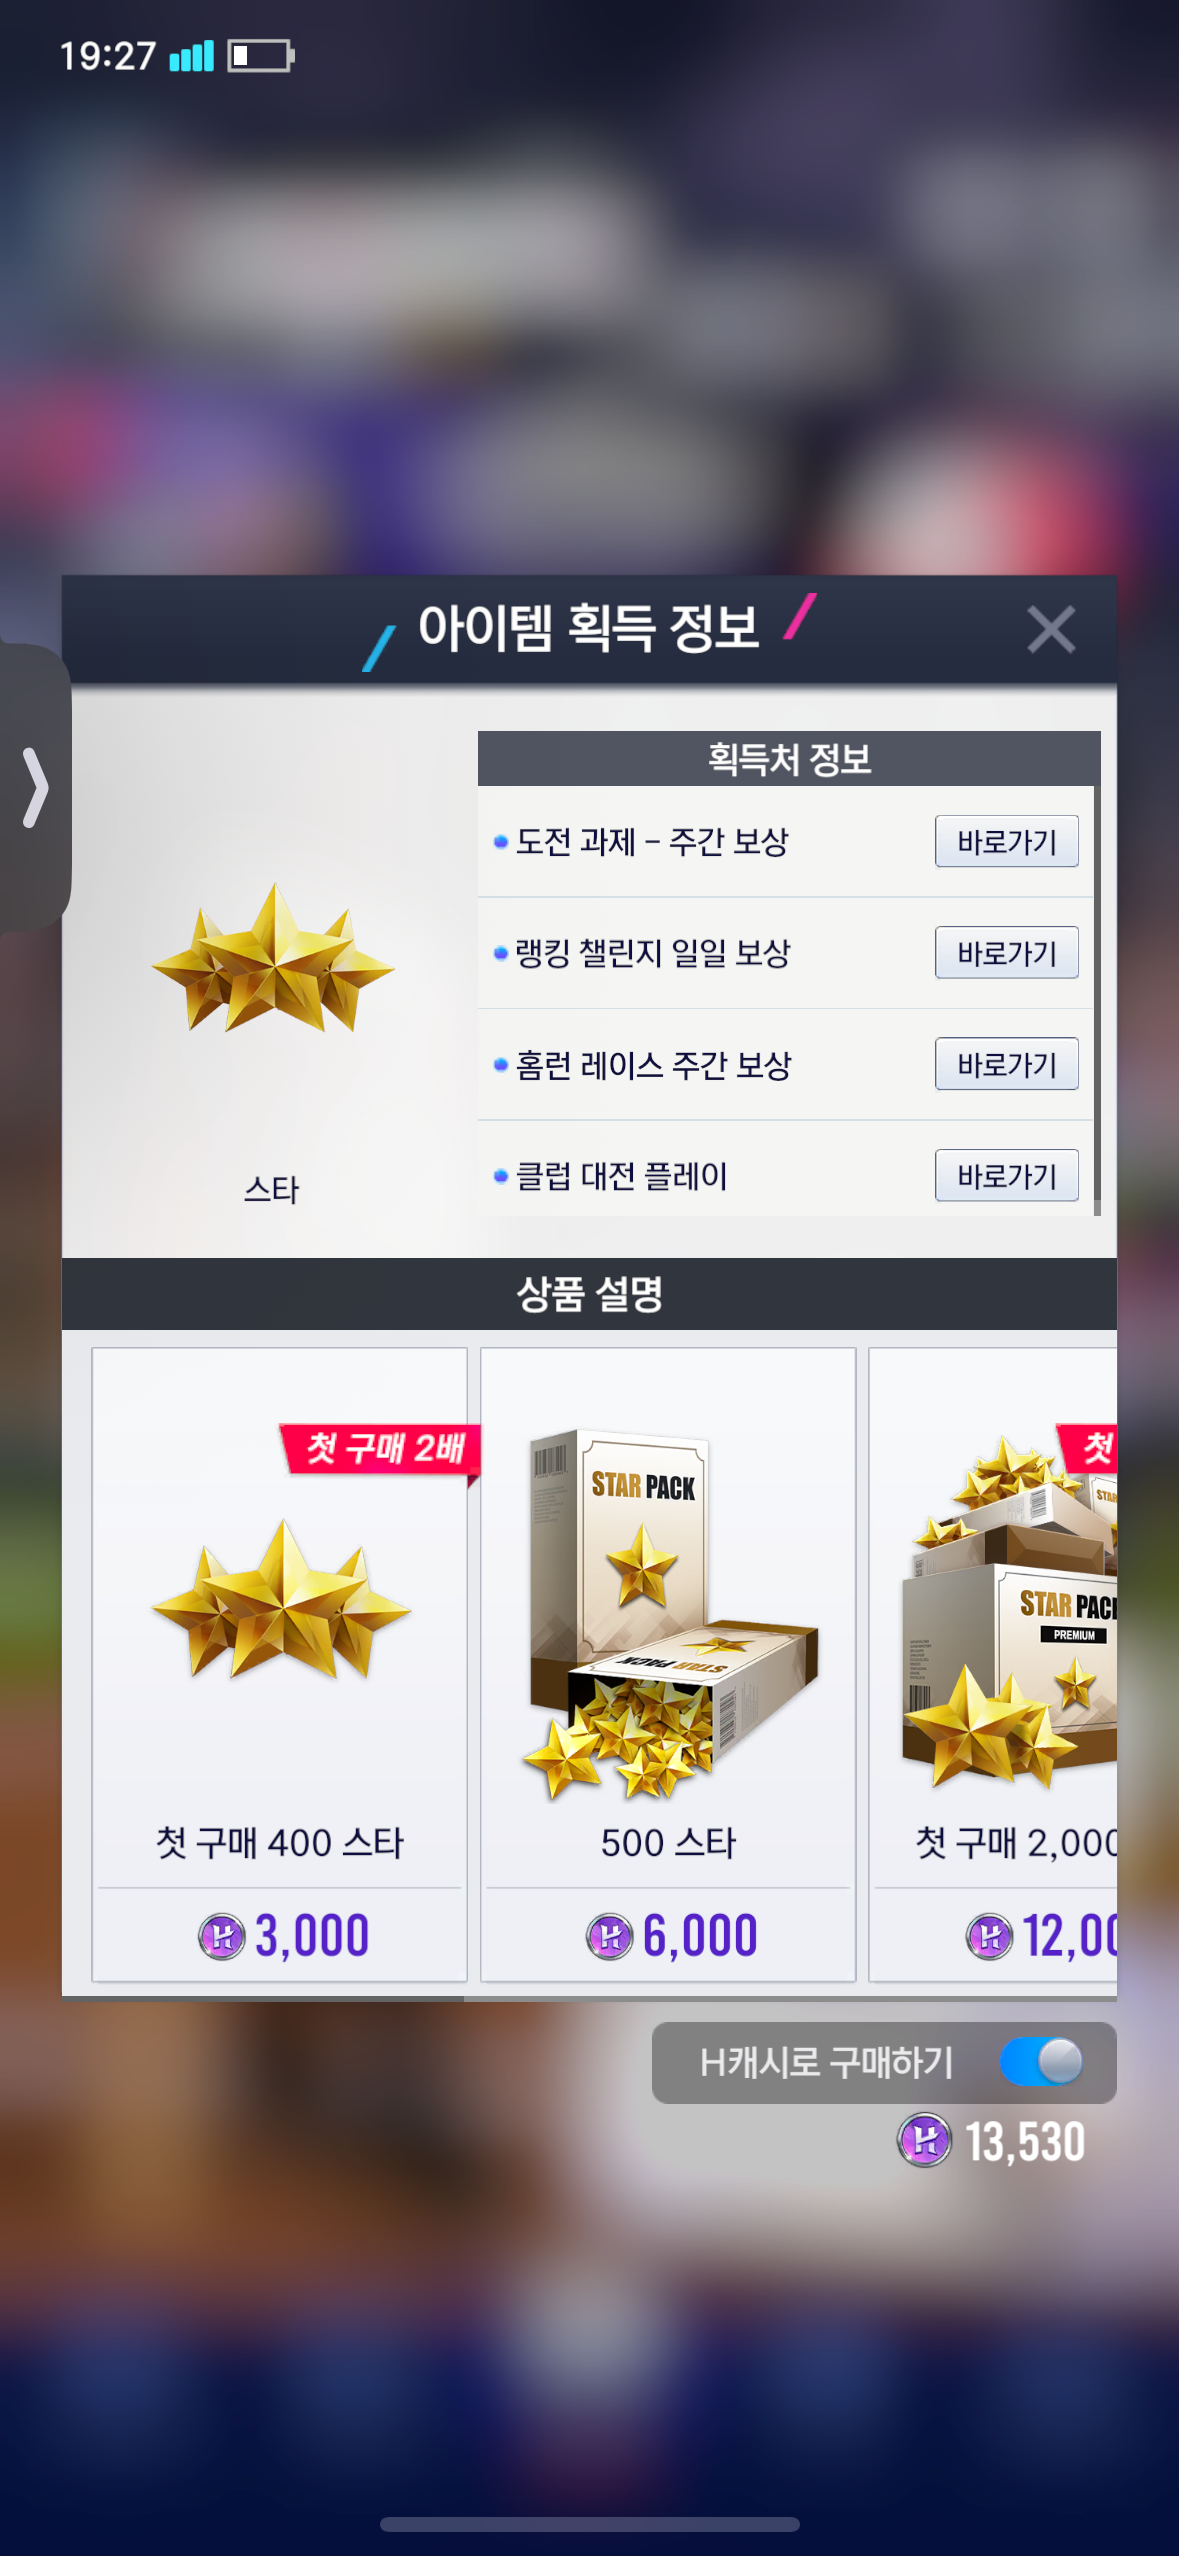Click the horizontal product list scroll indicator
The image size is (1179, 2556).
point(263,1999)
